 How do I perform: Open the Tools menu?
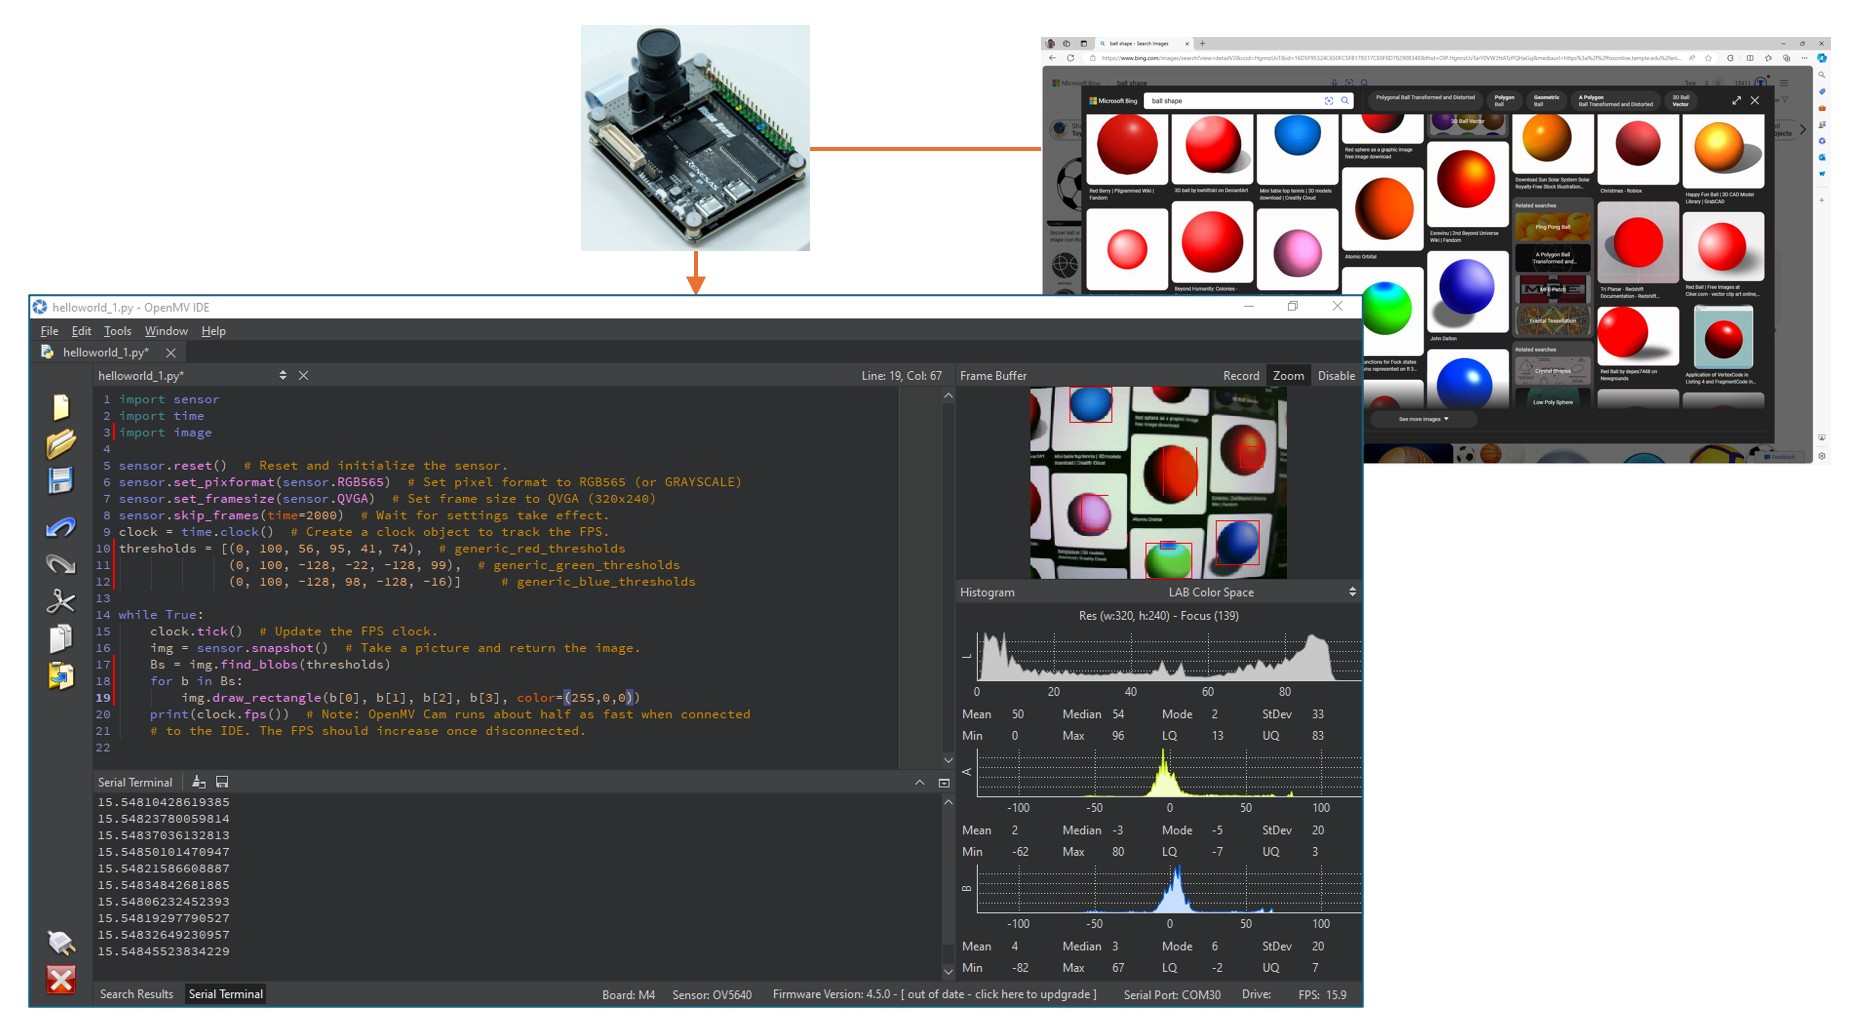click(x=117, y=331)
